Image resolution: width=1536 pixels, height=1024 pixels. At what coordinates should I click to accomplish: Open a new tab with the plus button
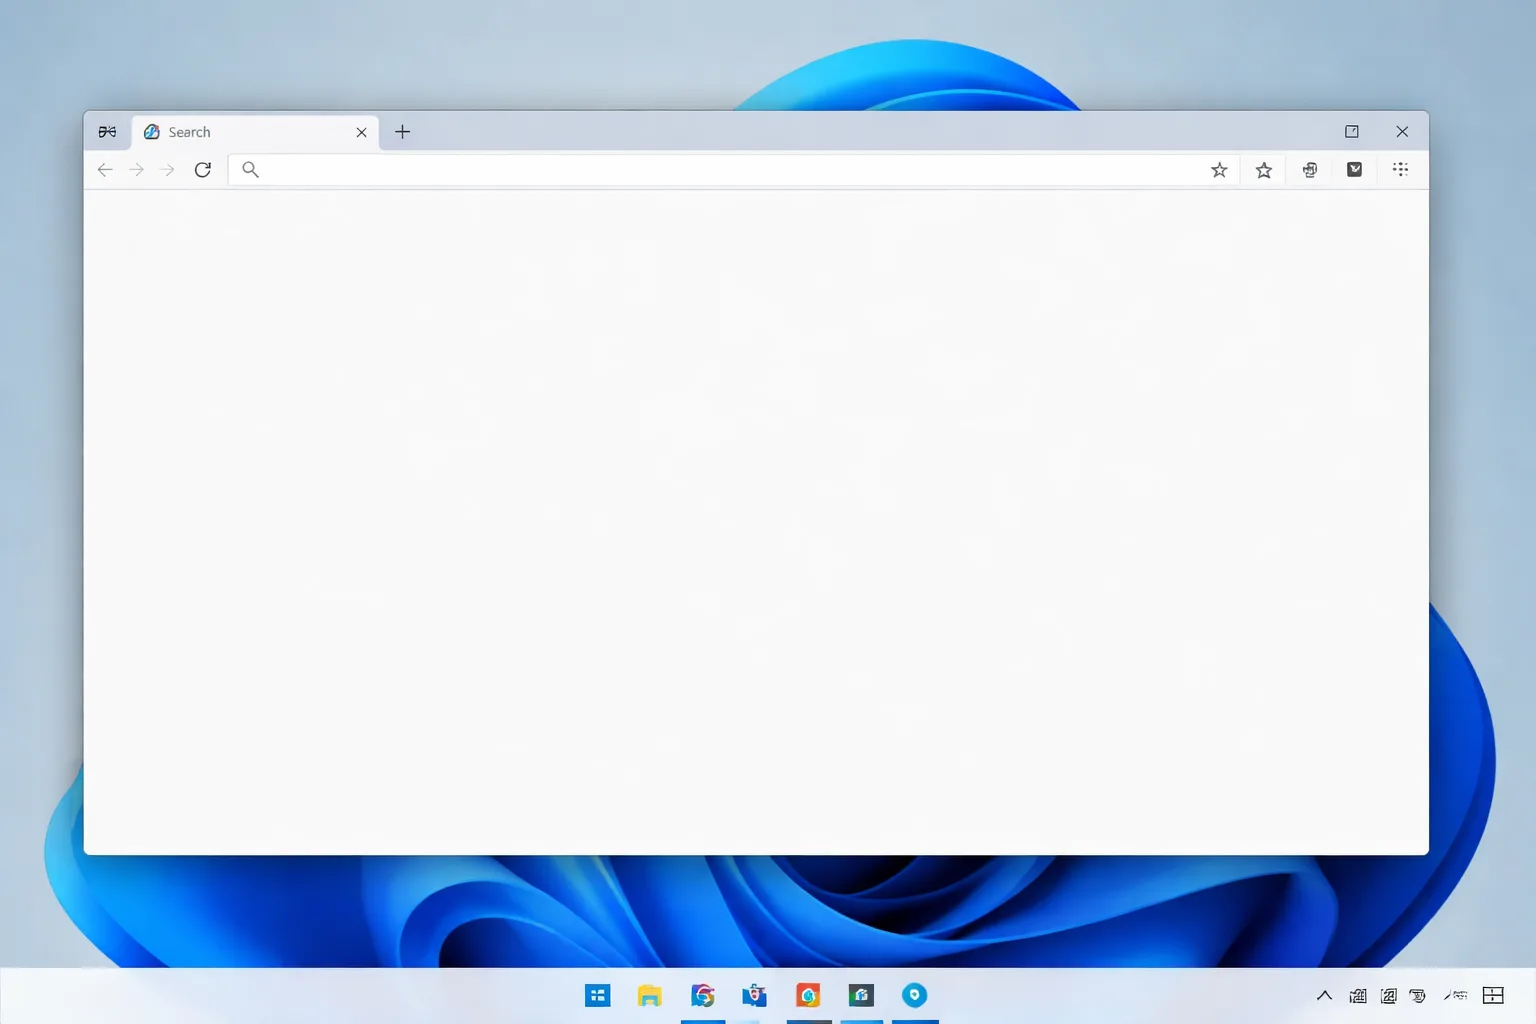403,132
